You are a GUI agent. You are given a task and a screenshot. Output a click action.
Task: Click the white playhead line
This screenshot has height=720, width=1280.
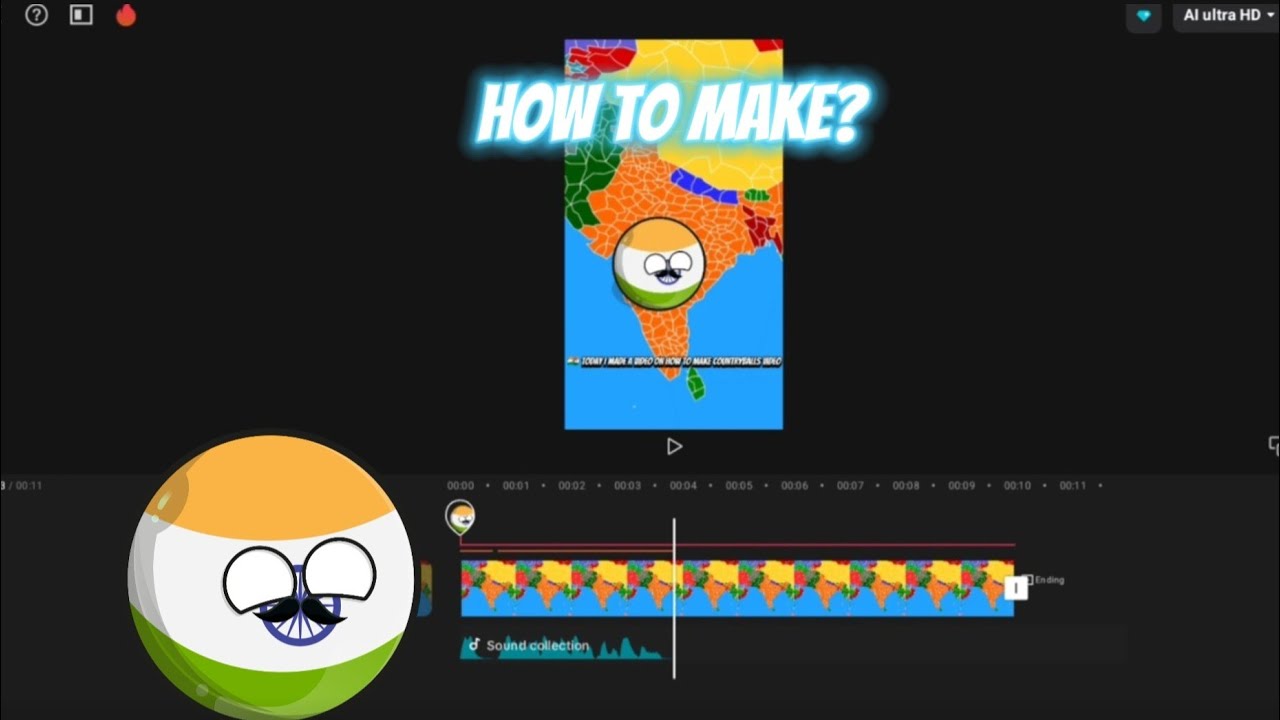674,598
